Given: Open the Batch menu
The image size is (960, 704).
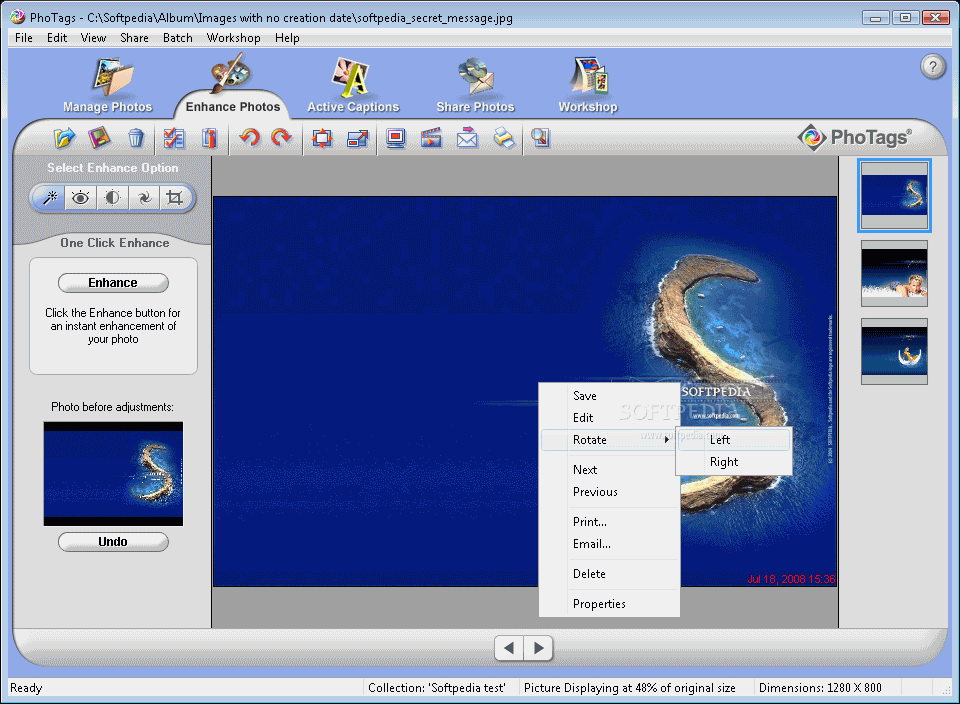Looking at the screenshot, I should tap(178, 38).
